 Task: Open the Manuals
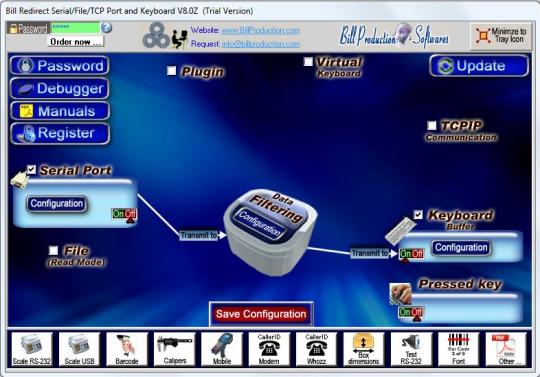(60, 111)
